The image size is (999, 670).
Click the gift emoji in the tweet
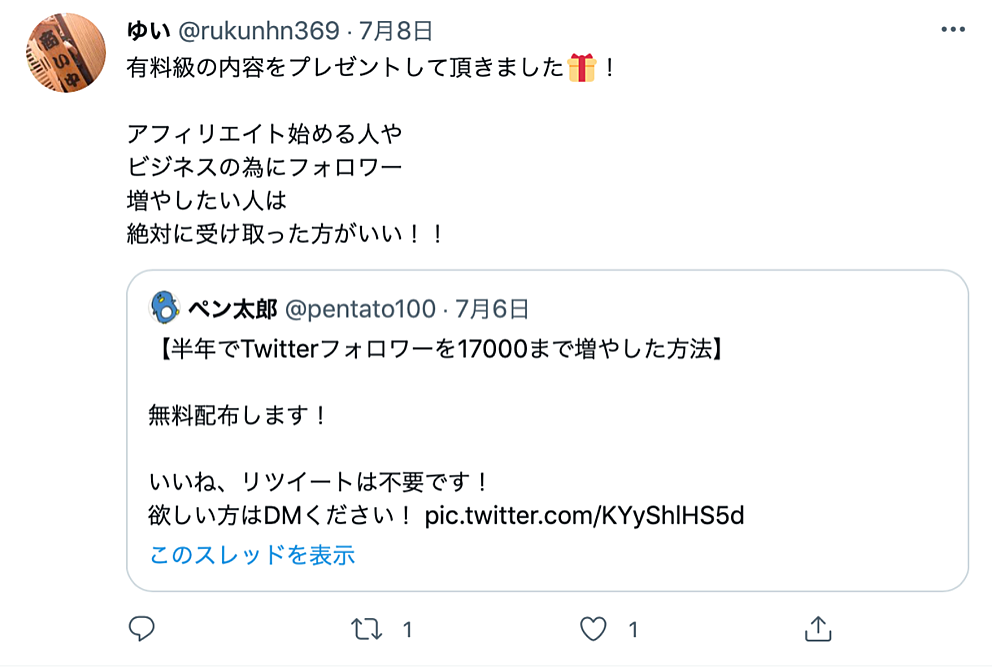pyautogui.click(x=582, y=68)
